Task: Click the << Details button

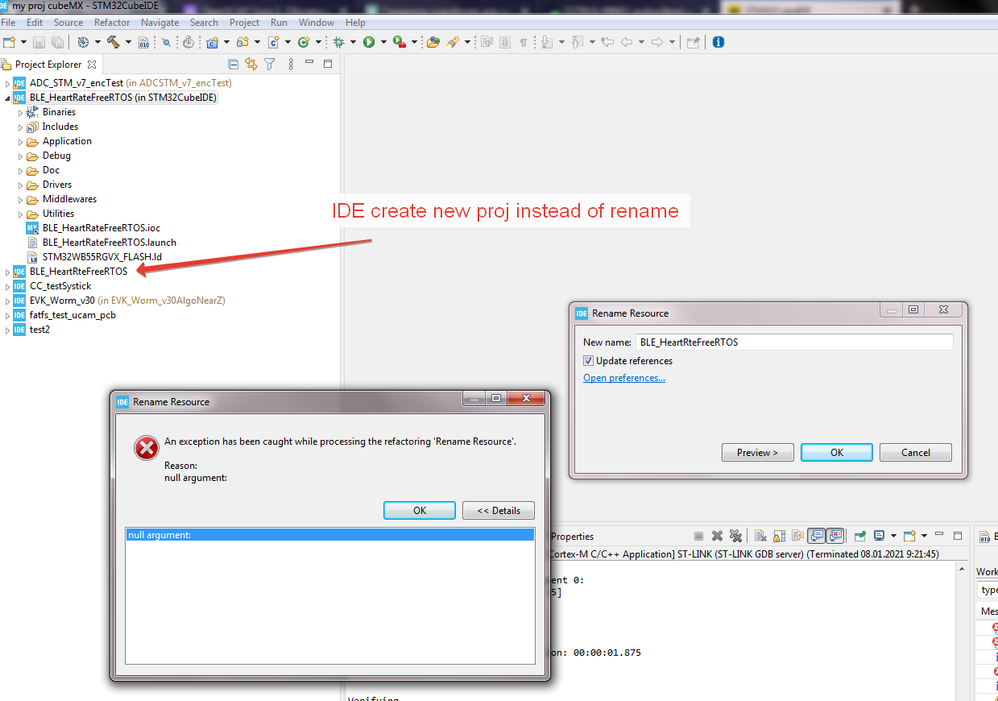Action: point(498,511)
